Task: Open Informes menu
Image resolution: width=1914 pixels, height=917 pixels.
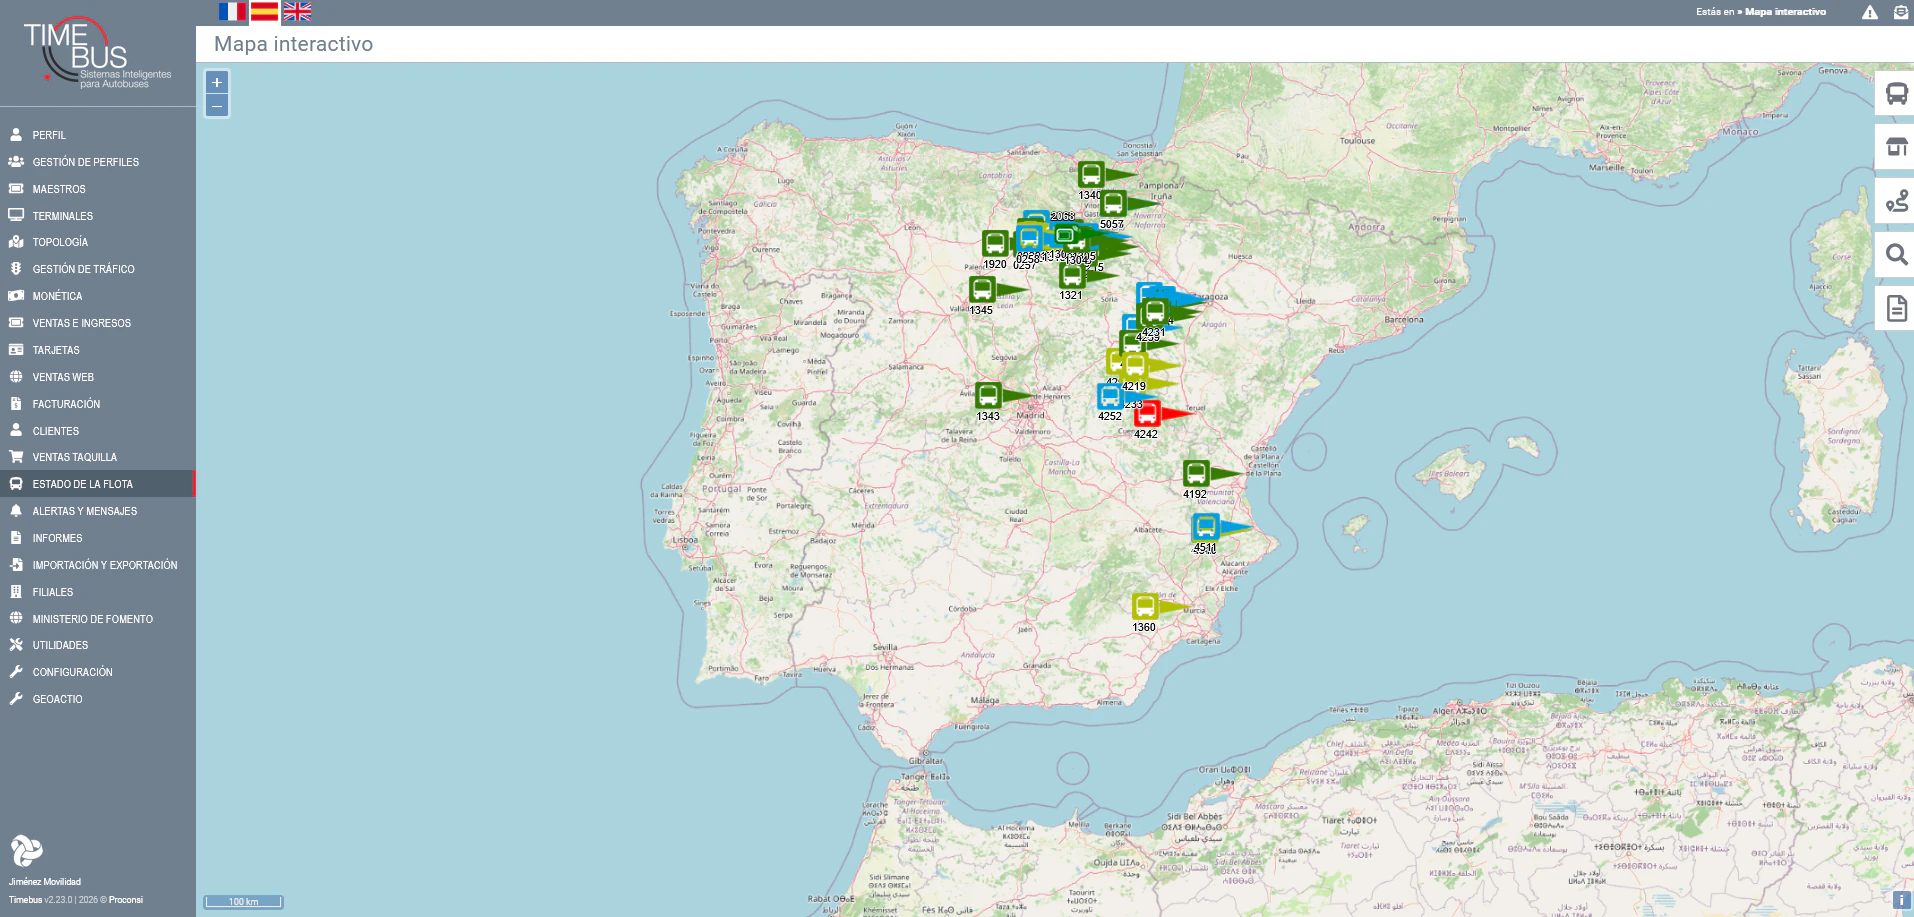Action: pos(98,538)
